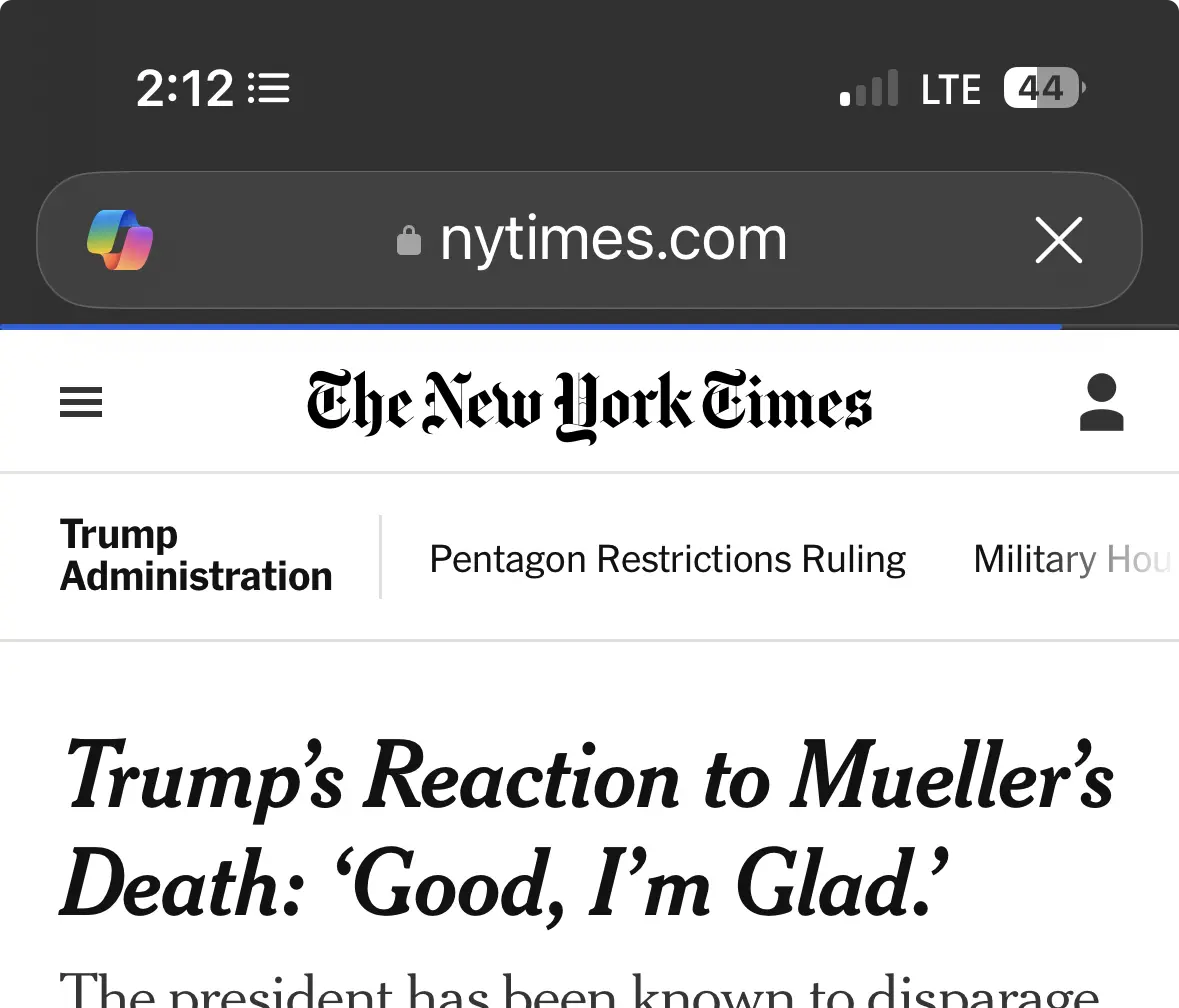Screen dimensions: 1179x1008
Task: Tap the list icon next to the clock
Action: (268, 89)
